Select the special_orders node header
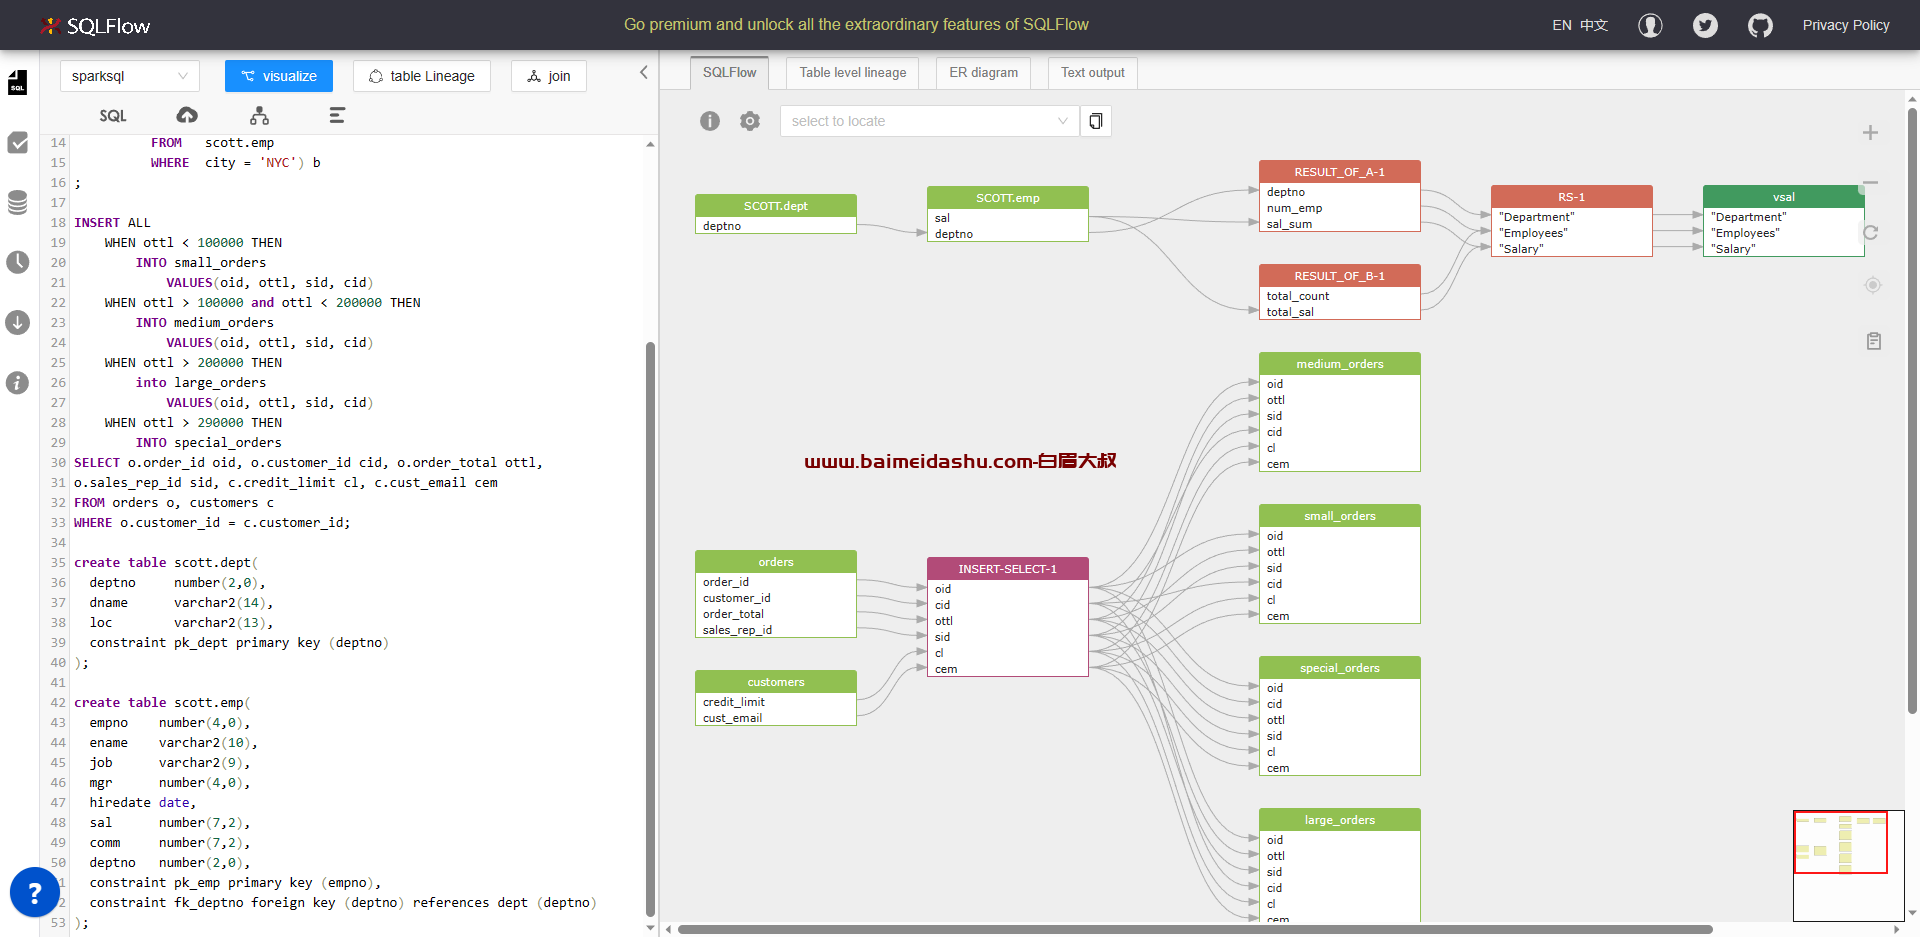This screenshot has width=1920, height=937. coord(1340,668)
